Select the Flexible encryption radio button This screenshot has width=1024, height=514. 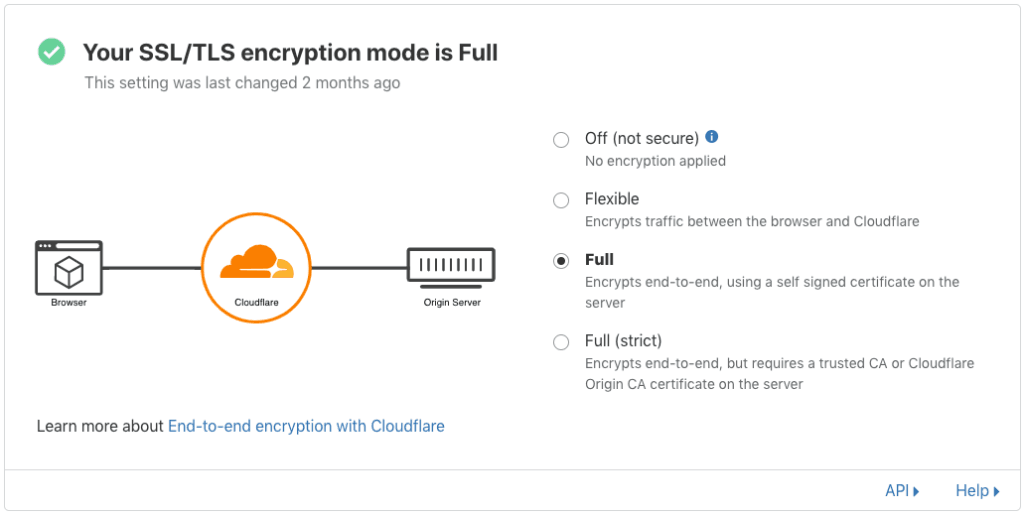pos(561,200)
